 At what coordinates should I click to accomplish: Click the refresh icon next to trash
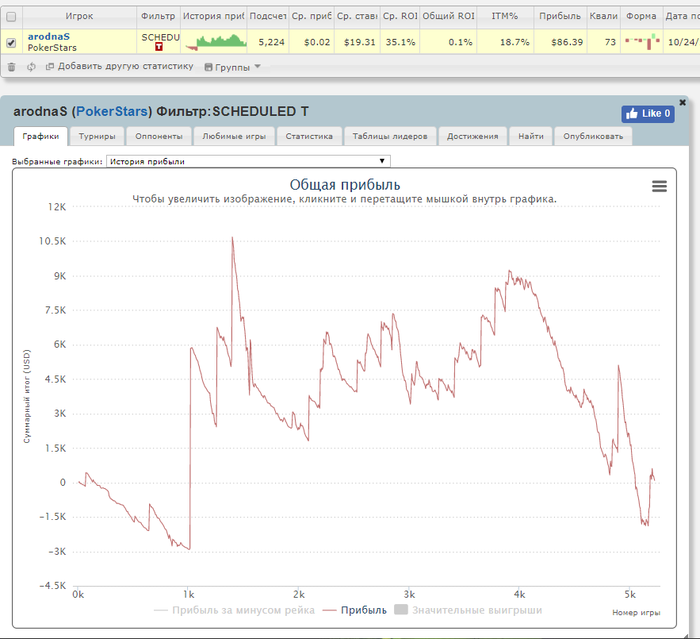click(x=31, y=67)
